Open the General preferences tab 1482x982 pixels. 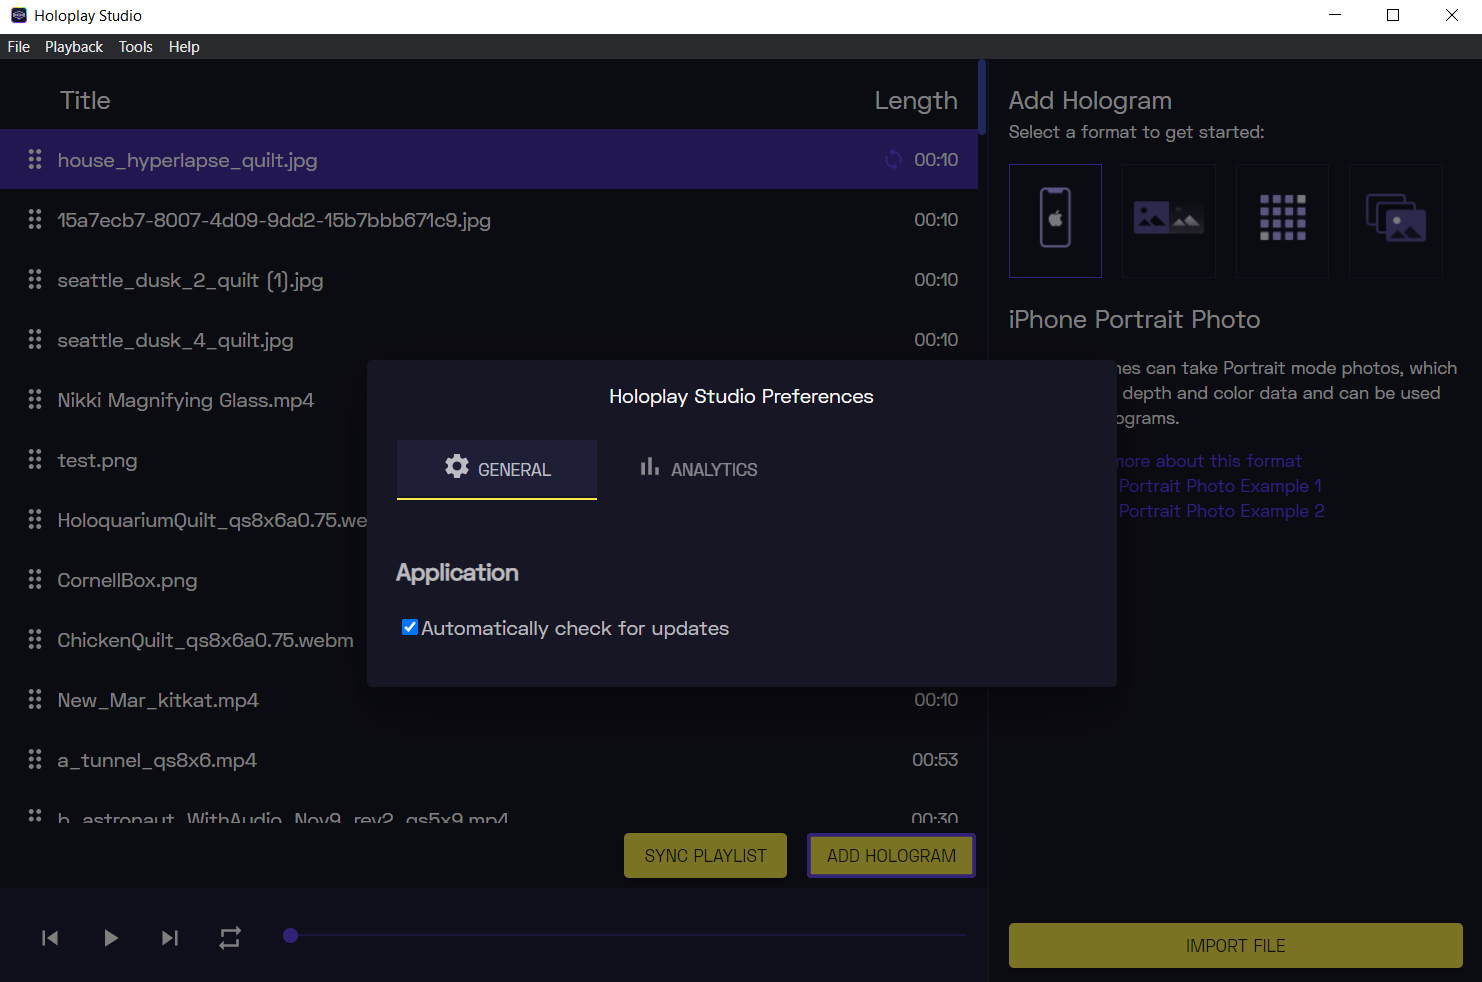(497, 469)
